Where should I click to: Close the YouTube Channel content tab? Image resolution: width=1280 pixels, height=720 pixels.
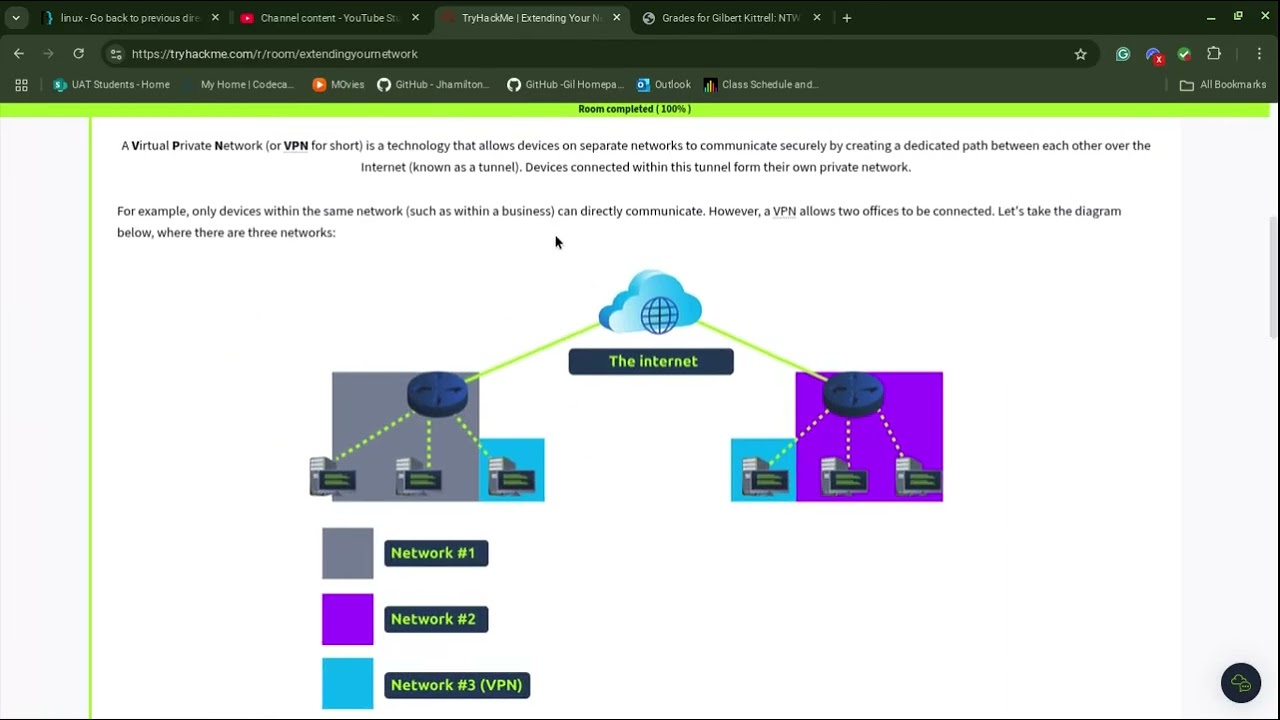416,18
